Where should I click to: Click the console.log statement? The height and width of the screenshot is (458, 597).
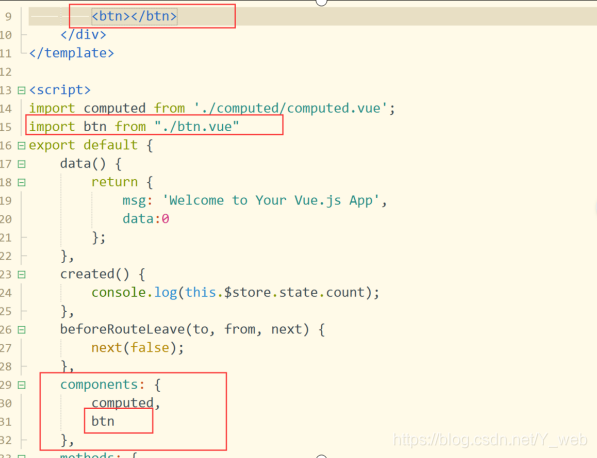point(235,292)
